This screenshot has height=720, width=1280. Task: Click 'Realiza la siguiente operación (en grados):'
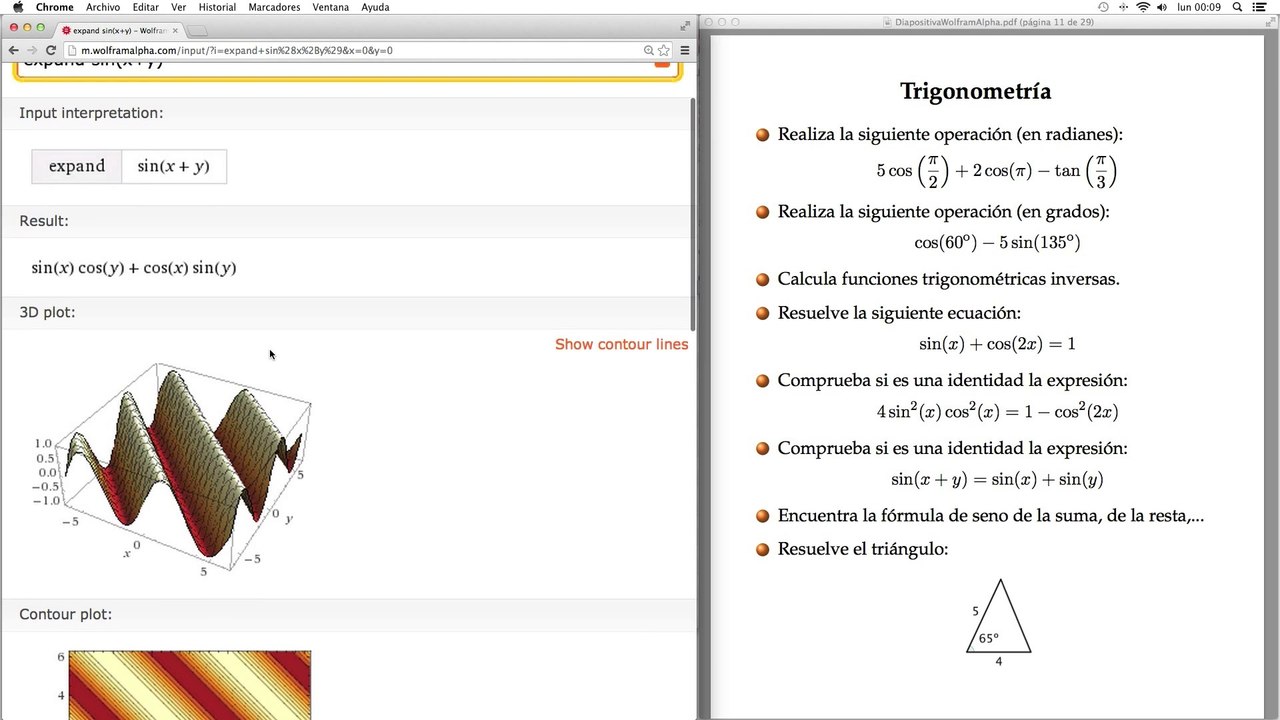pyautogui.click(x=944, y=212)
